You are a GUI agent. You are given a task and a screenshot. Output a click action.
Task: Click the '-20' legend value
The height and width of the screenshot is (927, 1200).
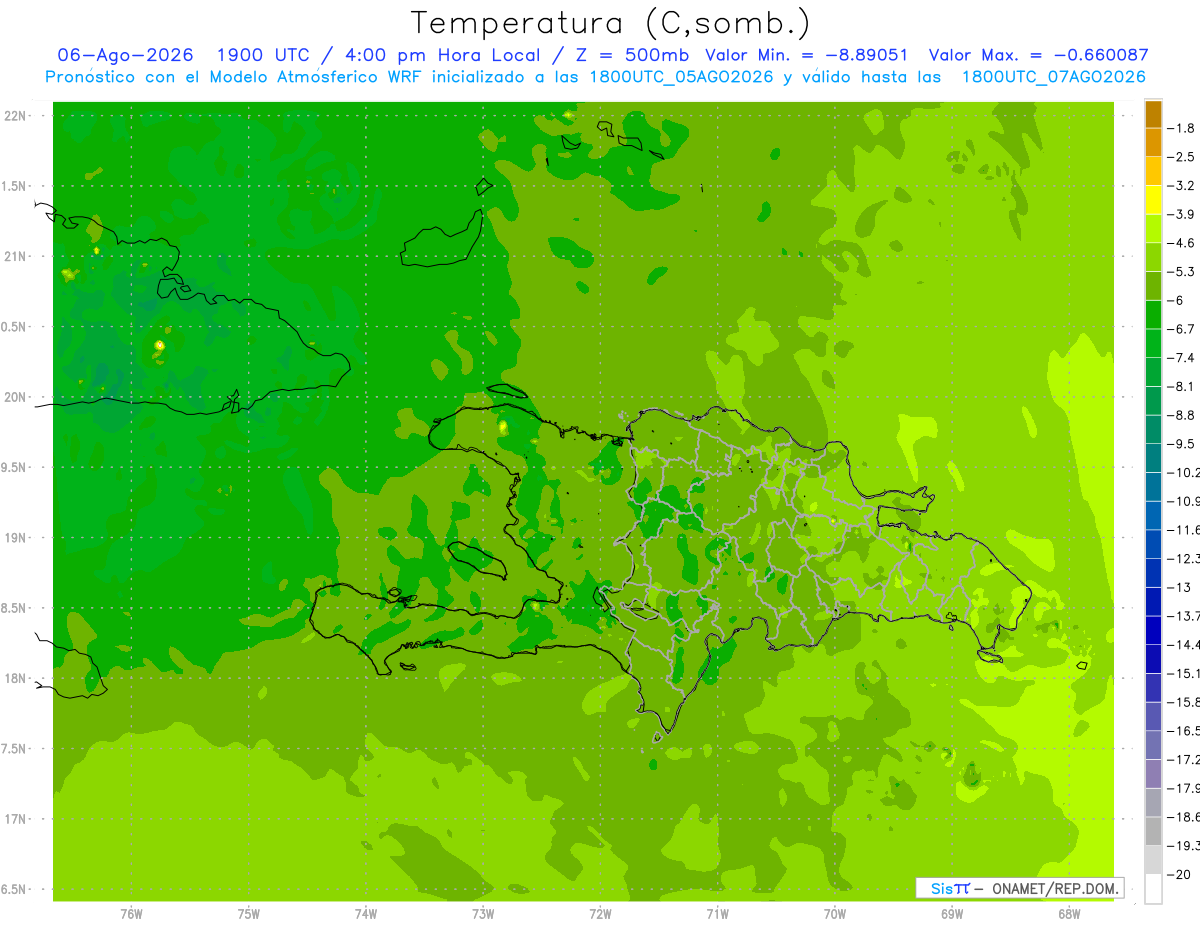point(1180,874)
